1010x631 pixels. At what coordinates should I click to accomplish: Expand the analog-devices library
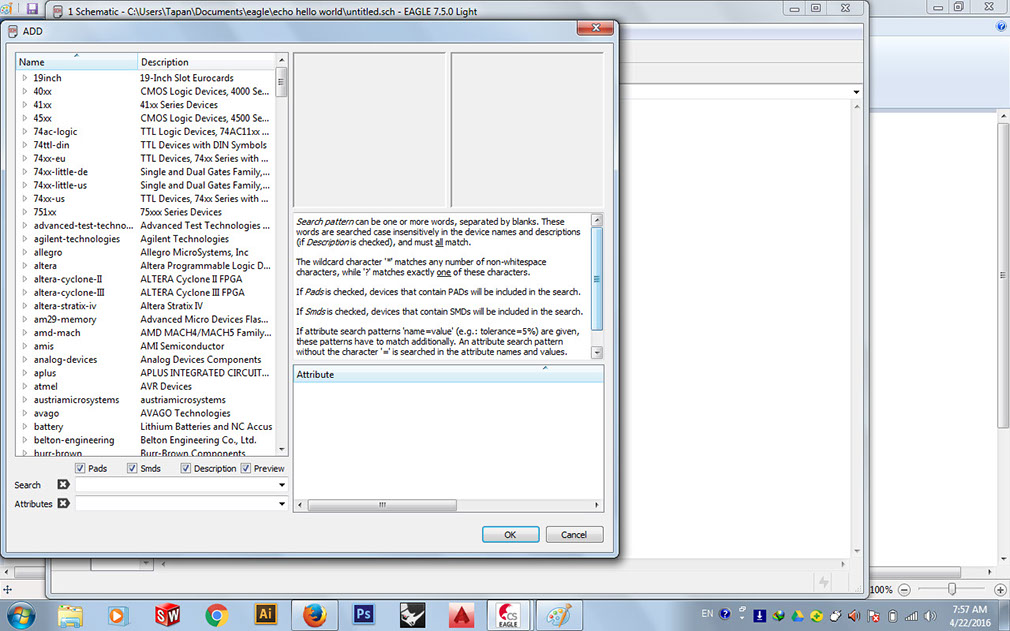(x=24, y=359)
